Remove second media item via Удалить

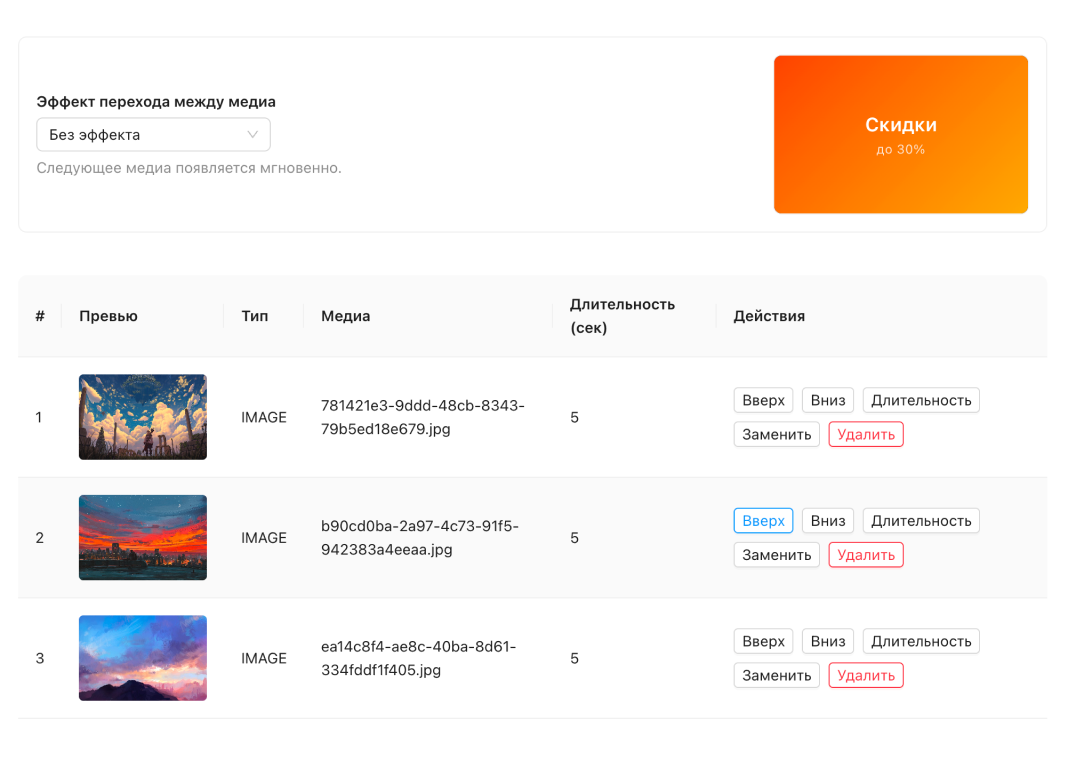pos(865,555)
